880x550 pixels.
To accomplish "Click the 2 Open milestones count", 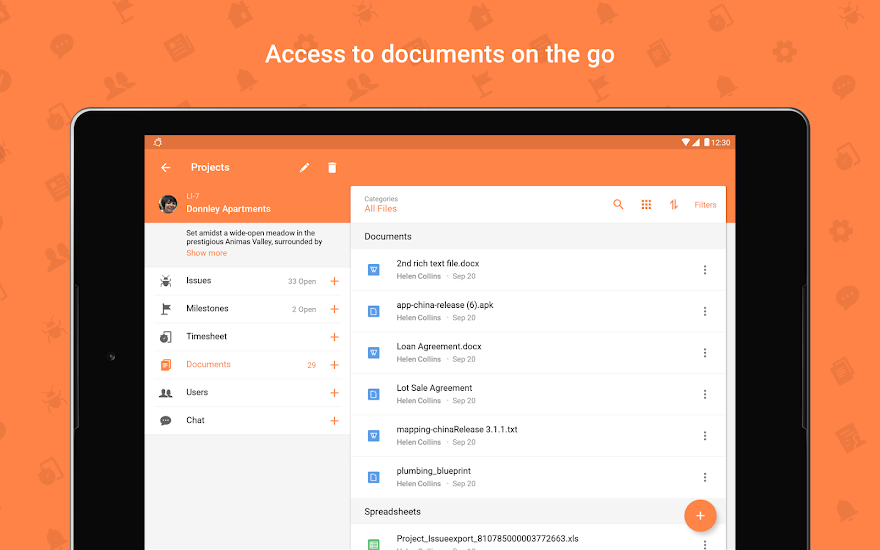I will click(304, 309).
